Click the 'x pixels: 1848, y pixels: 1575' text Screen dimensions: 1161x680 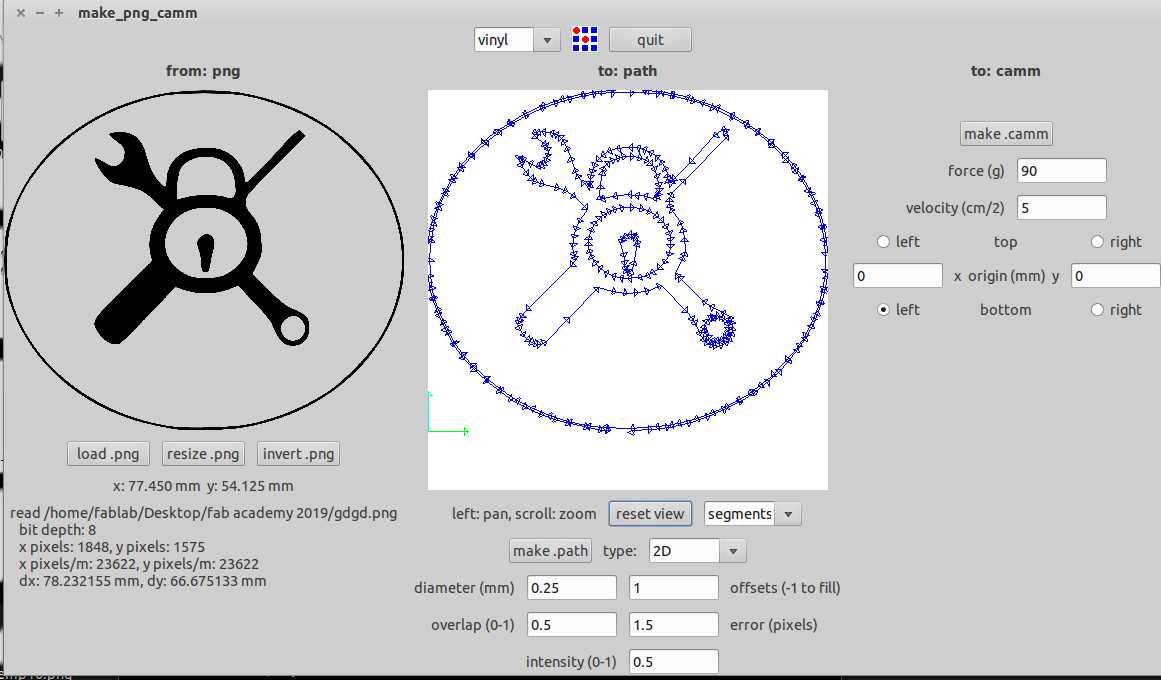pos(111,547)
